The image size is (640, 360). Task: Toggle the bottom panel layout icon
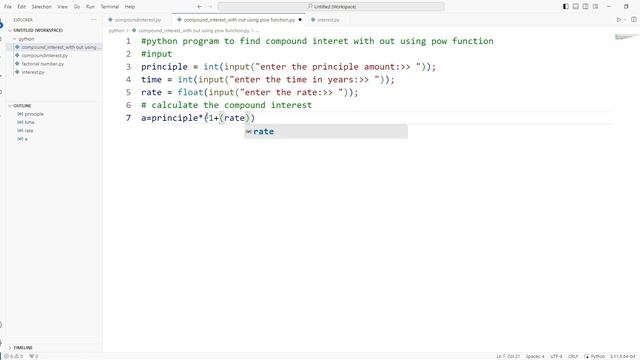576,7
